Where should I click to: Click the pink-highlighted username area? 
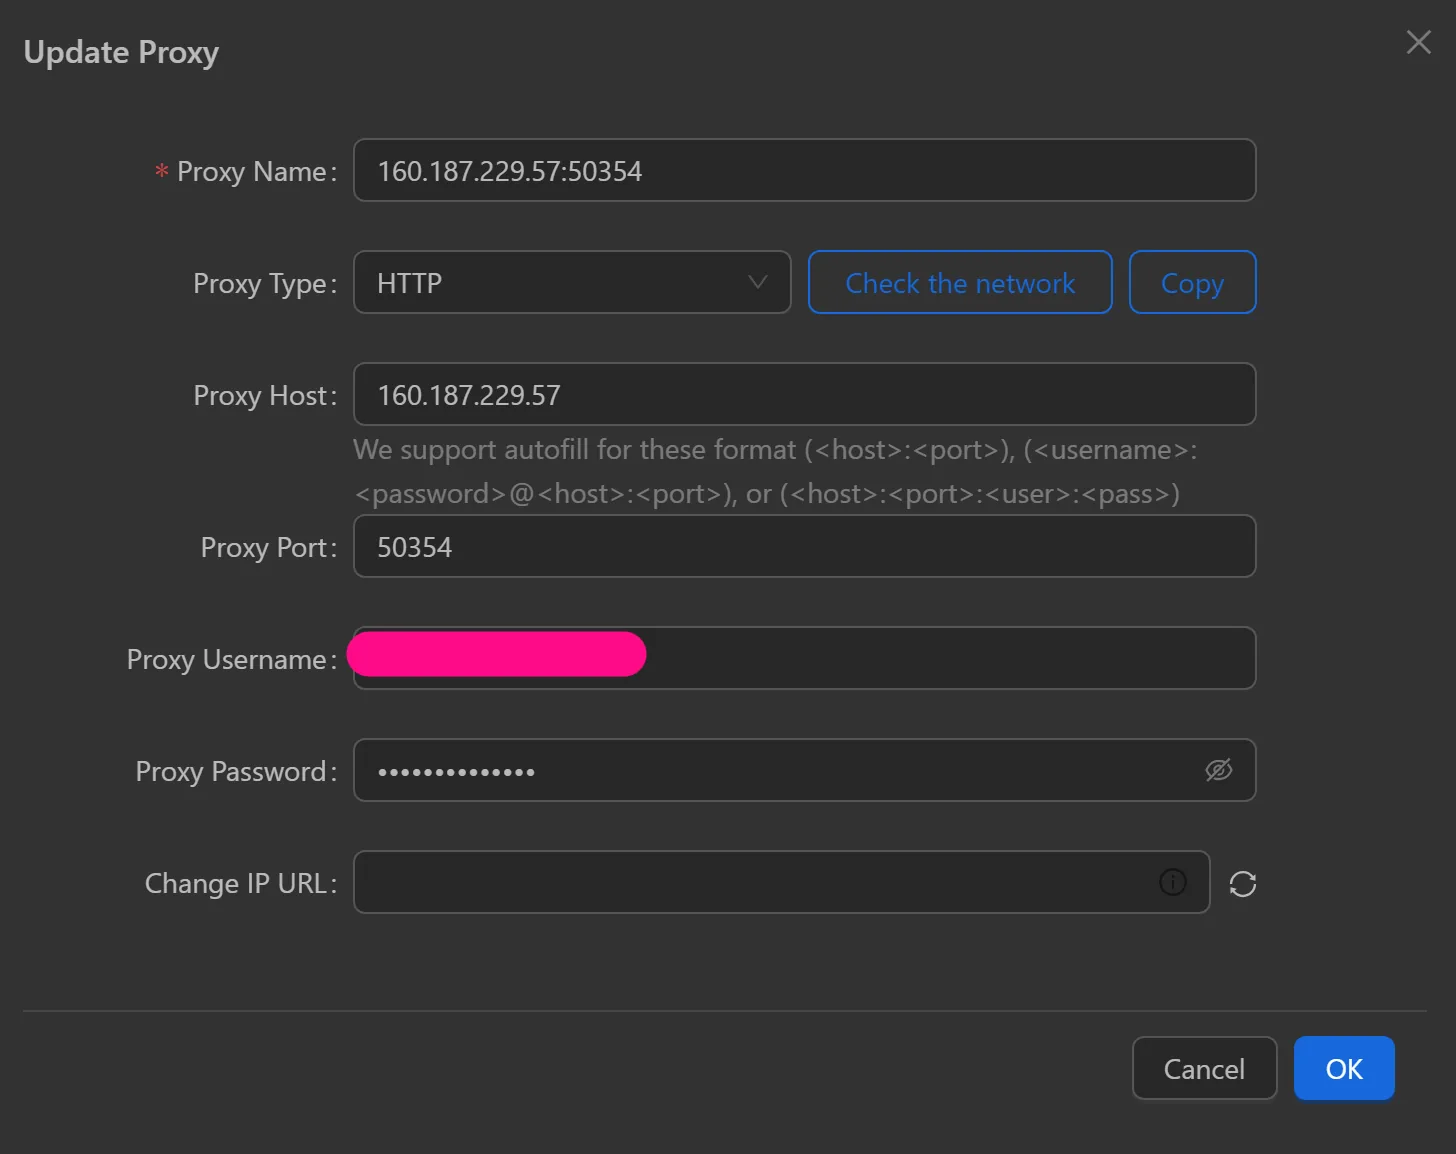[496, 654]
